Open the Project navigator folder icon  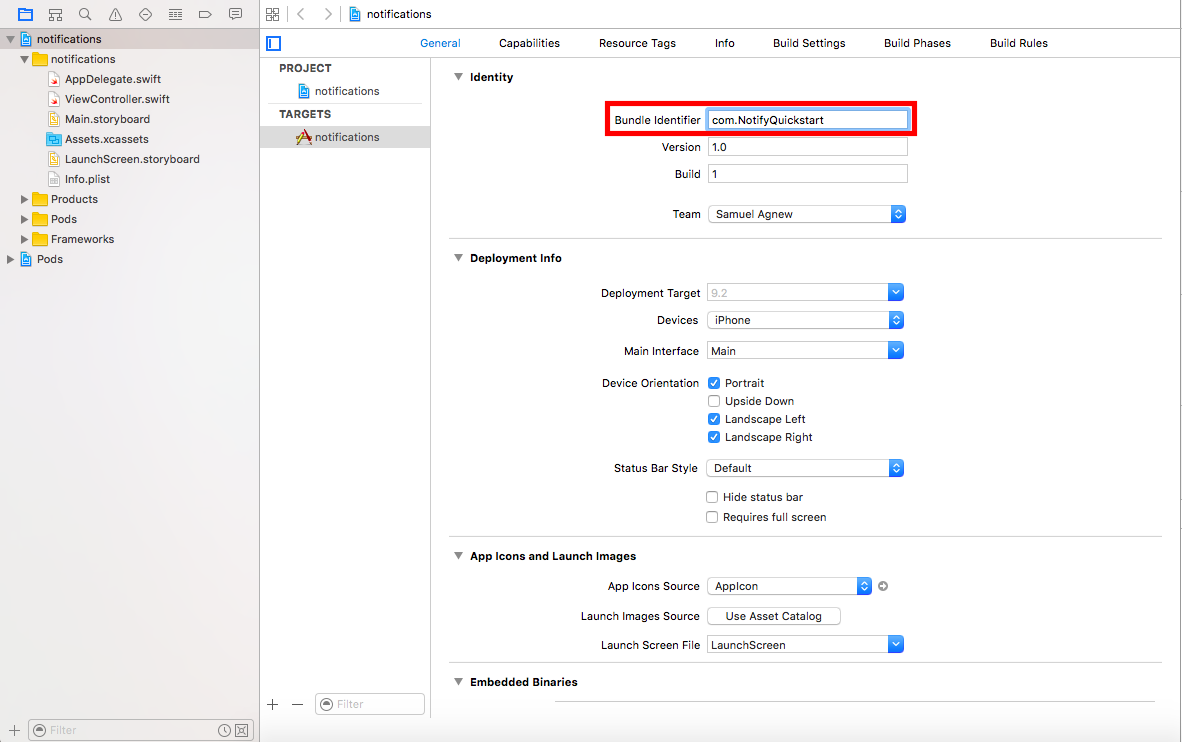tap(25, 14)
